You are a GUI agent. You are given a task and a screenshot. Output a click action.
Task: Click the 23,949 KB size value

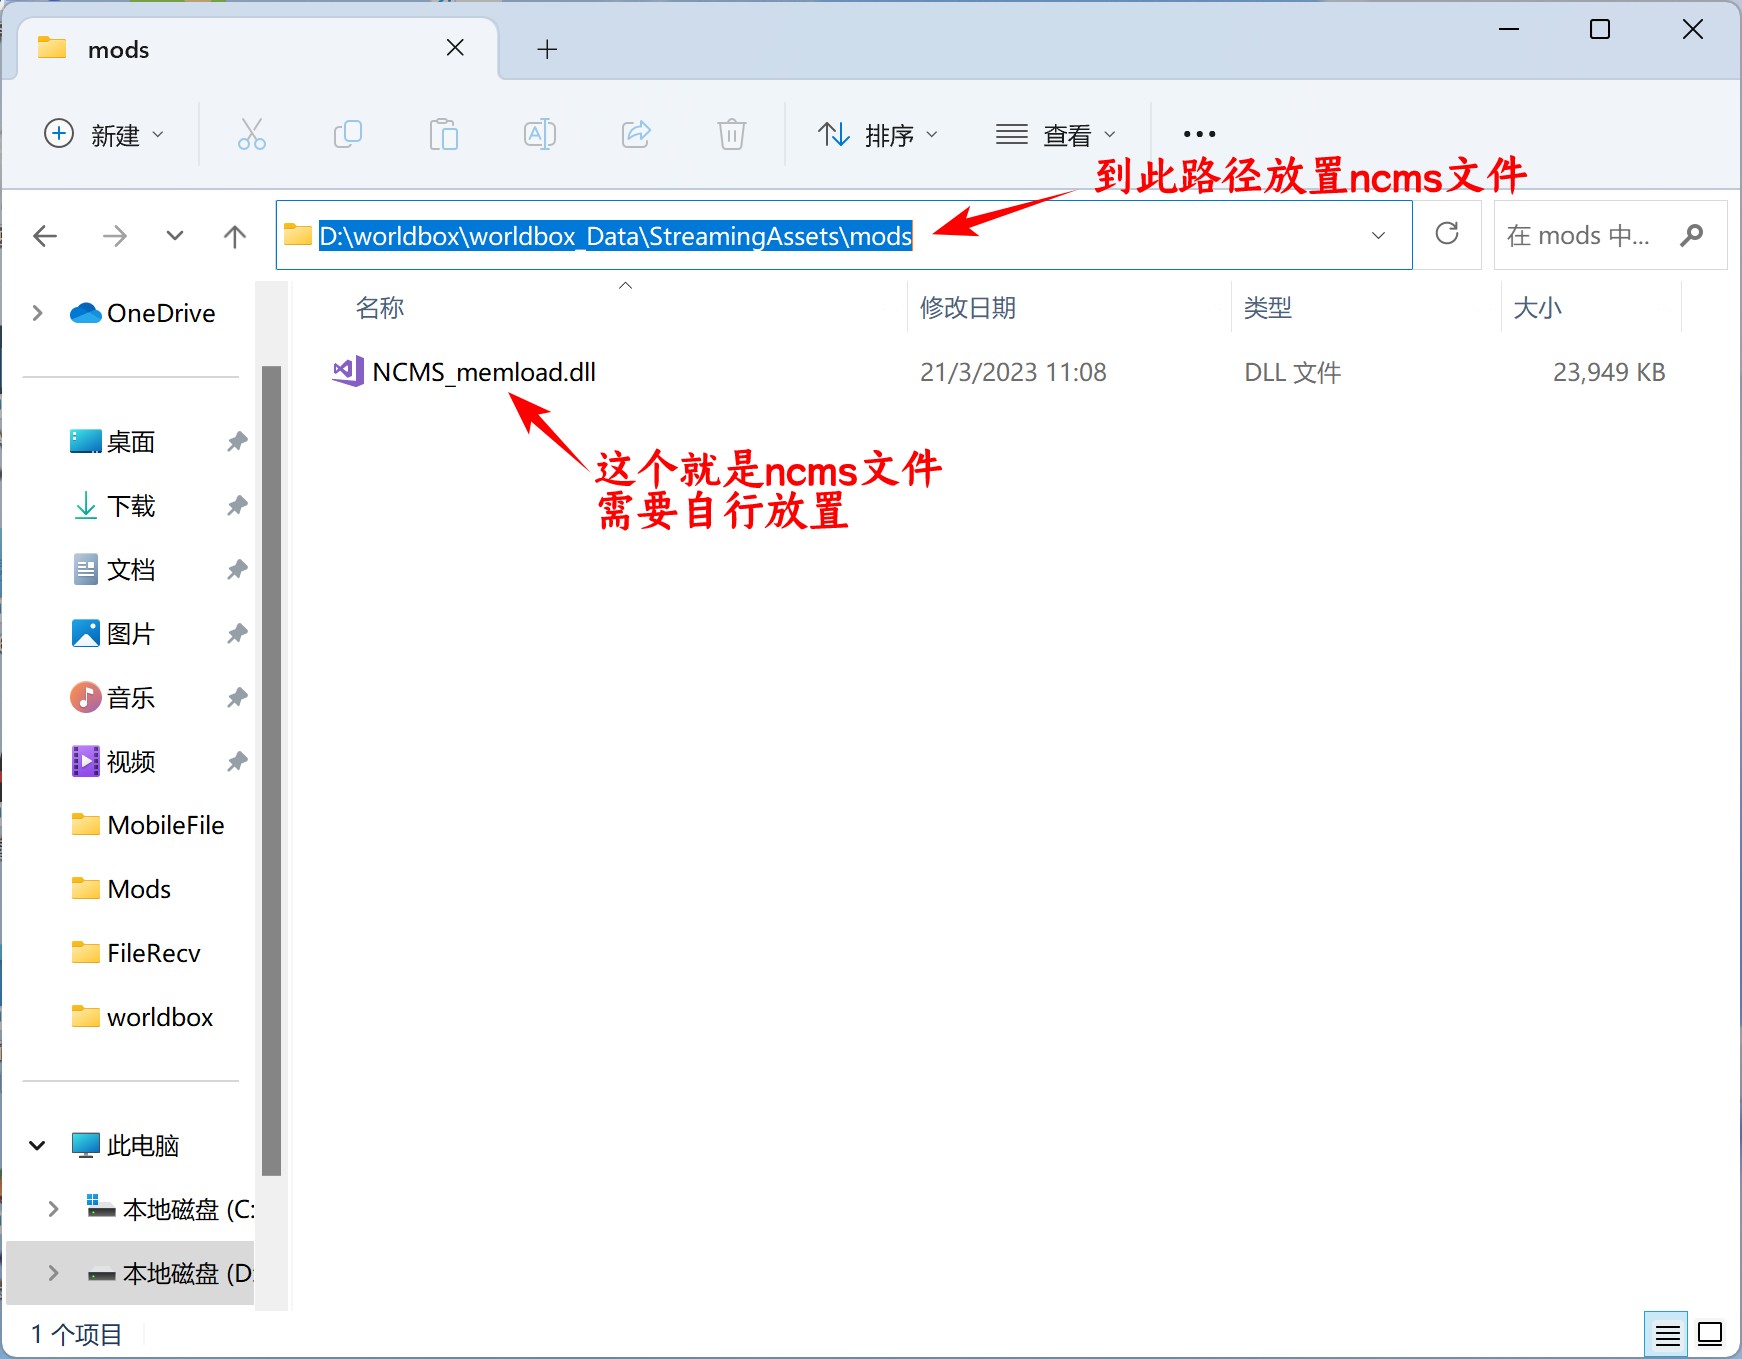(1609, 372)
